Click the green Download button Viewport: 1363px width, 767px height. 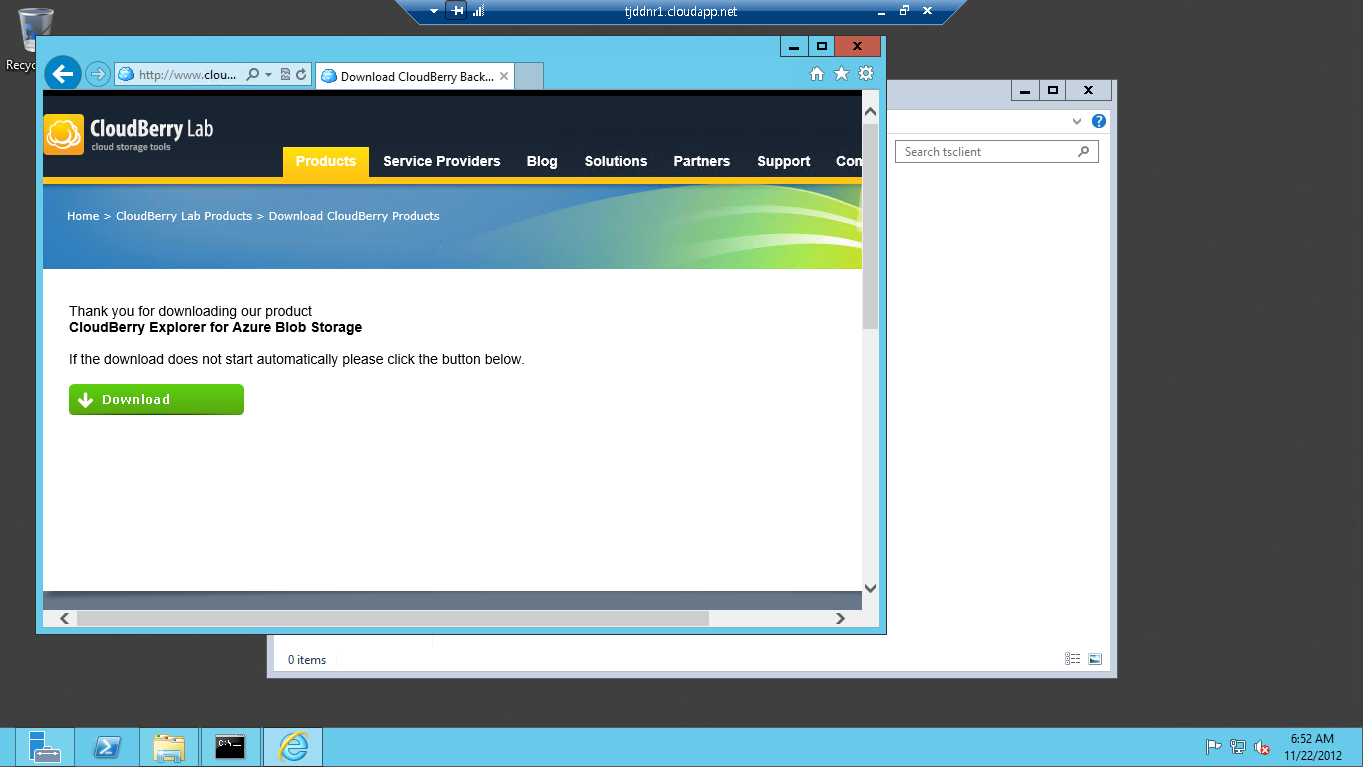pyautogui.click(x=156, y=399)
